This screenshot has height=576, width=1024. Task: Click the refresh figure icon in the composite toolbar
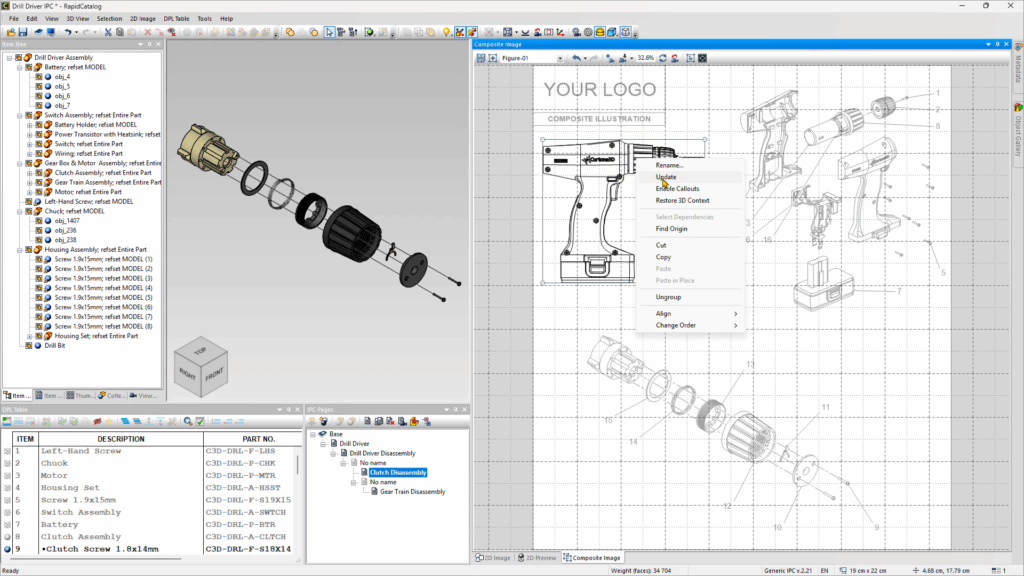click(663, 59)
